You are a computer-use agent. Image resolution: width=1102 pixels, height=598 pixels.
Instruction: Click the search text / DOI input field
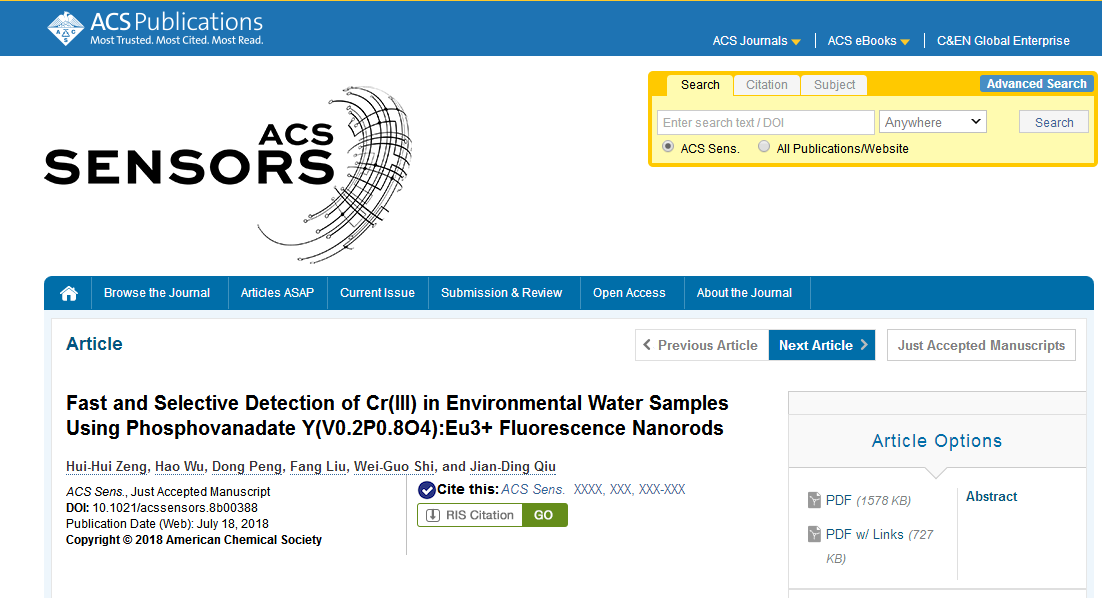pos(765,122)
